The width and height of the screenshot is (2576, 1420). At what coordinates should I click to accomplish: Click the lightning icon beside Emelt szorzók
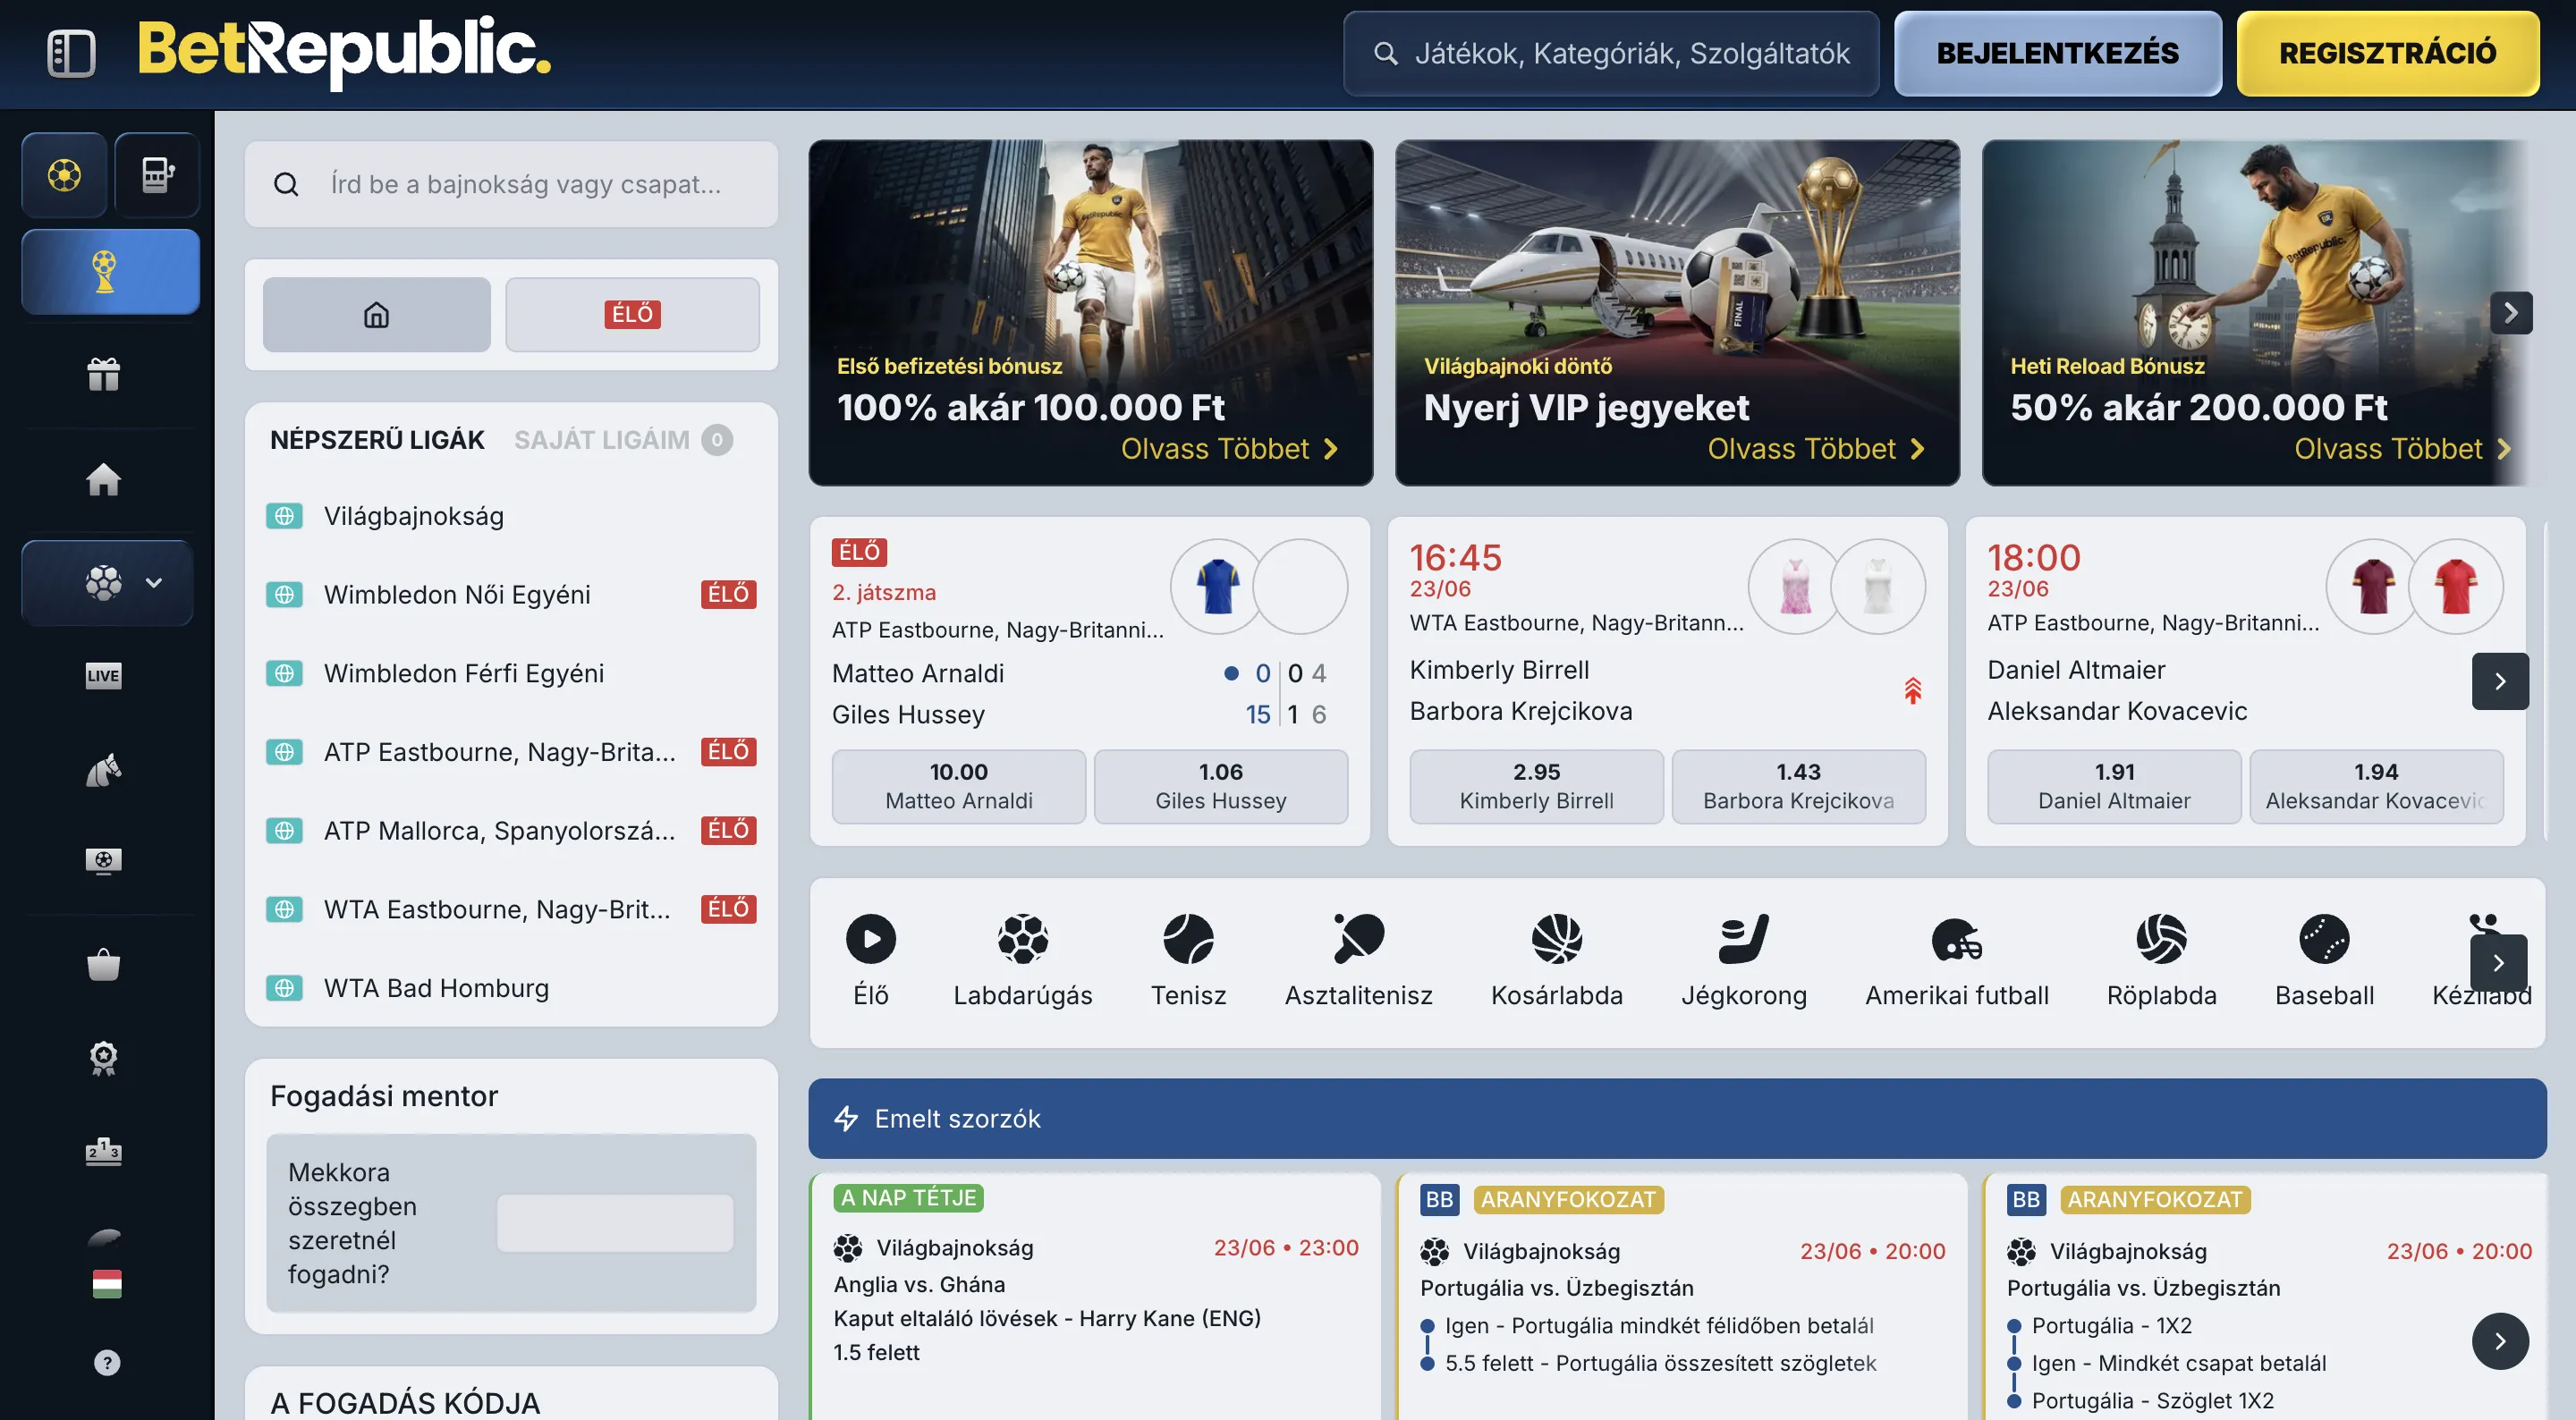(x=846, y=1118)
